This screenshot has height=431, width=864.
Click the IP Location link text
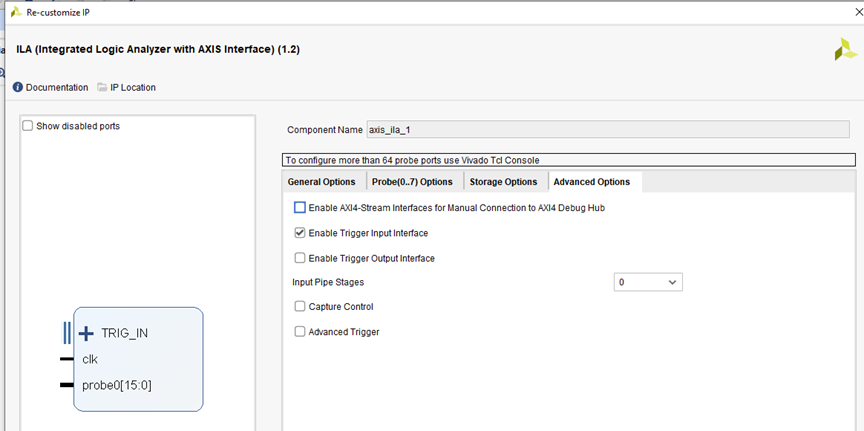[x=133, y=88]
